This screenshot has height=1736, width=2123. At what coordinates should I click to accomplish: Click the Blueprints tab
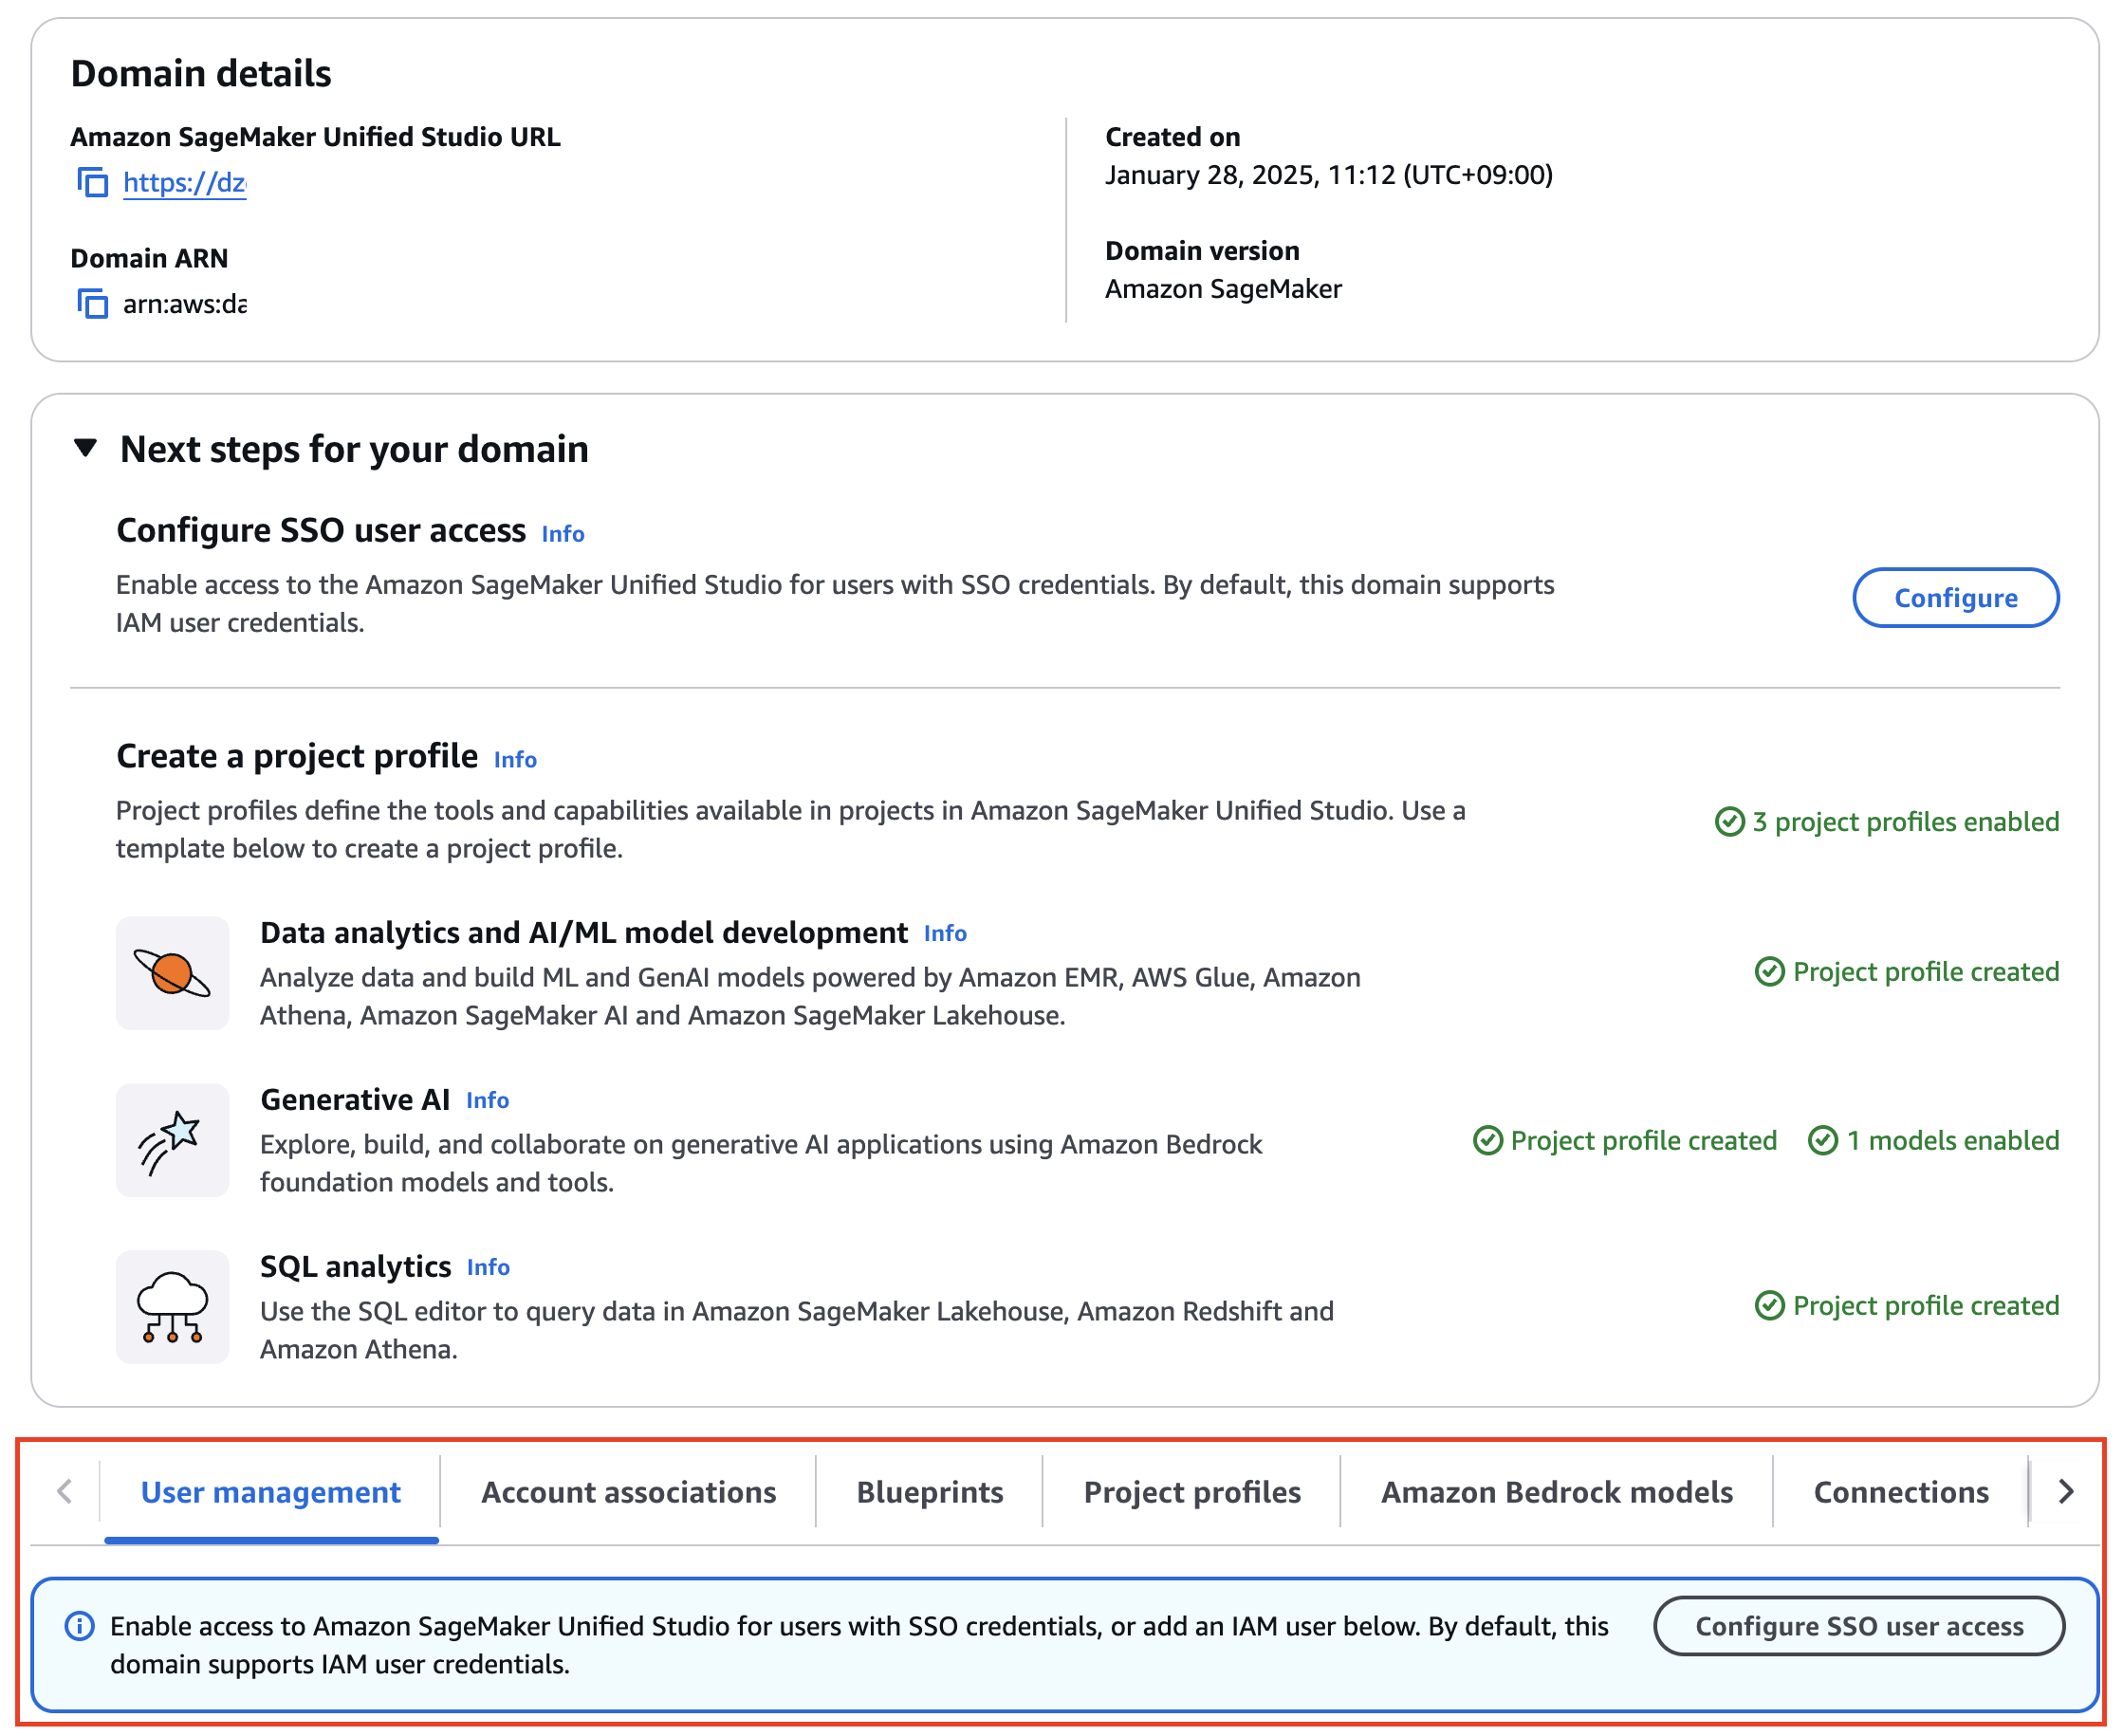point(928,1491)
